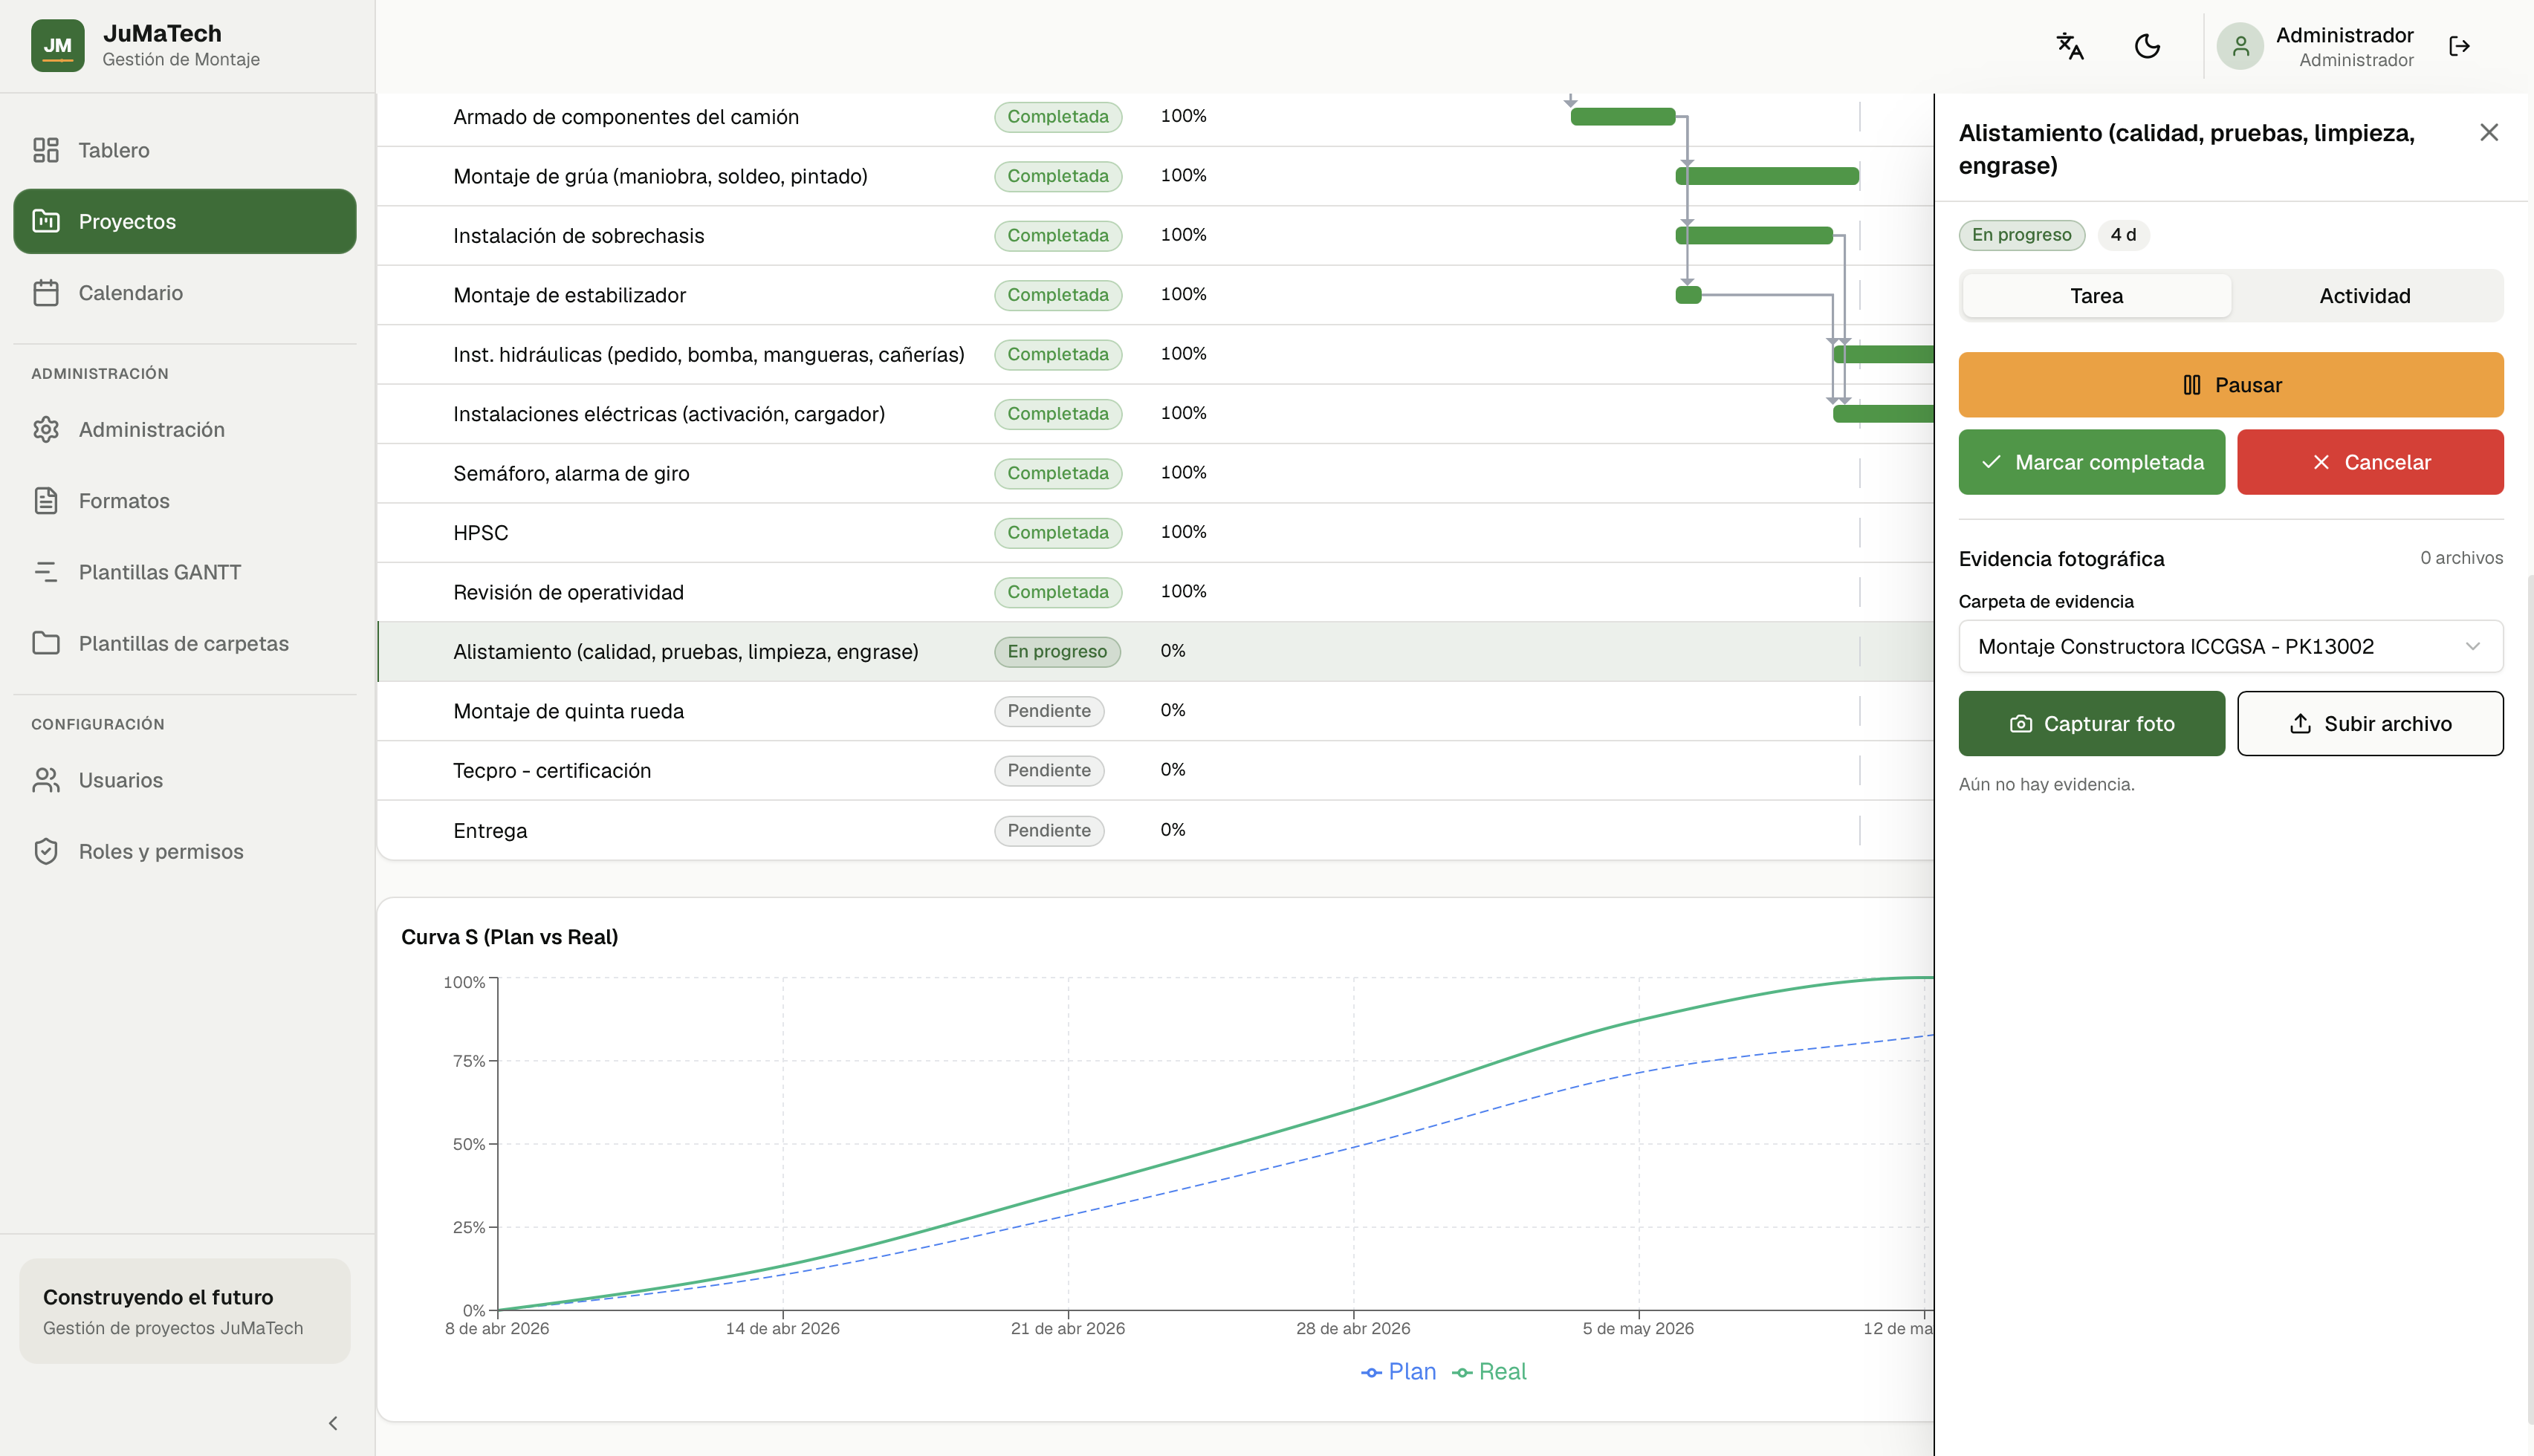Image resolution: width=2534 pixels, height=1456 pixels.
Task: Open Plantillas GANTT page
Action: tap(185, 572)
